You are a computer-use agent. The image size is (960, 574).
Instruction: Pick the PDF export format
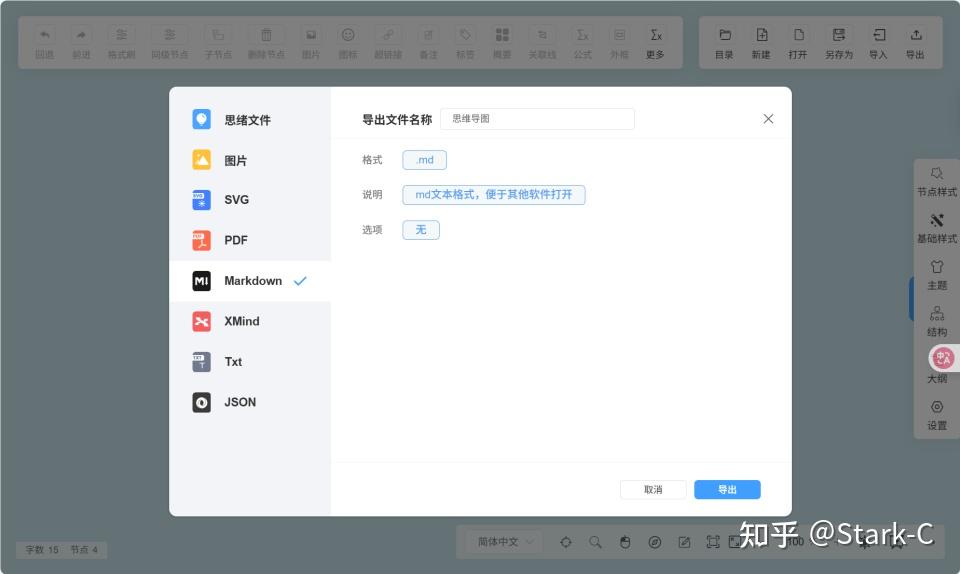point(235,240)
